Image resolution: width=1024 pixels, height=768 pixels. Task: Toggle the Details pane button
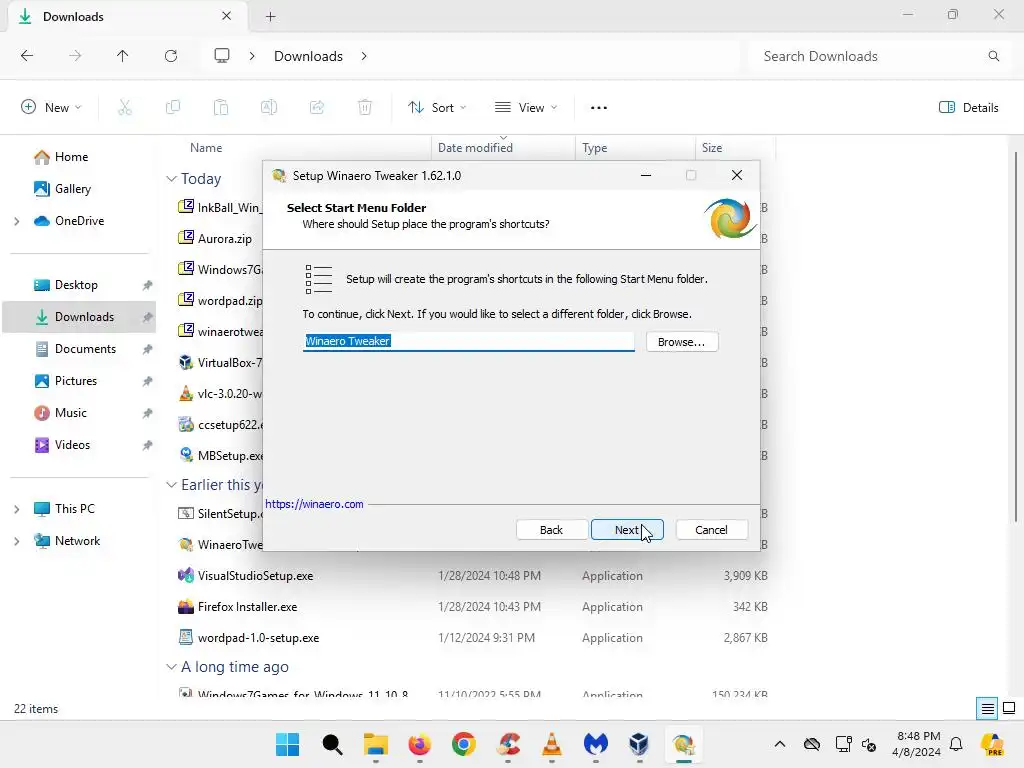(x=968, y=108)
